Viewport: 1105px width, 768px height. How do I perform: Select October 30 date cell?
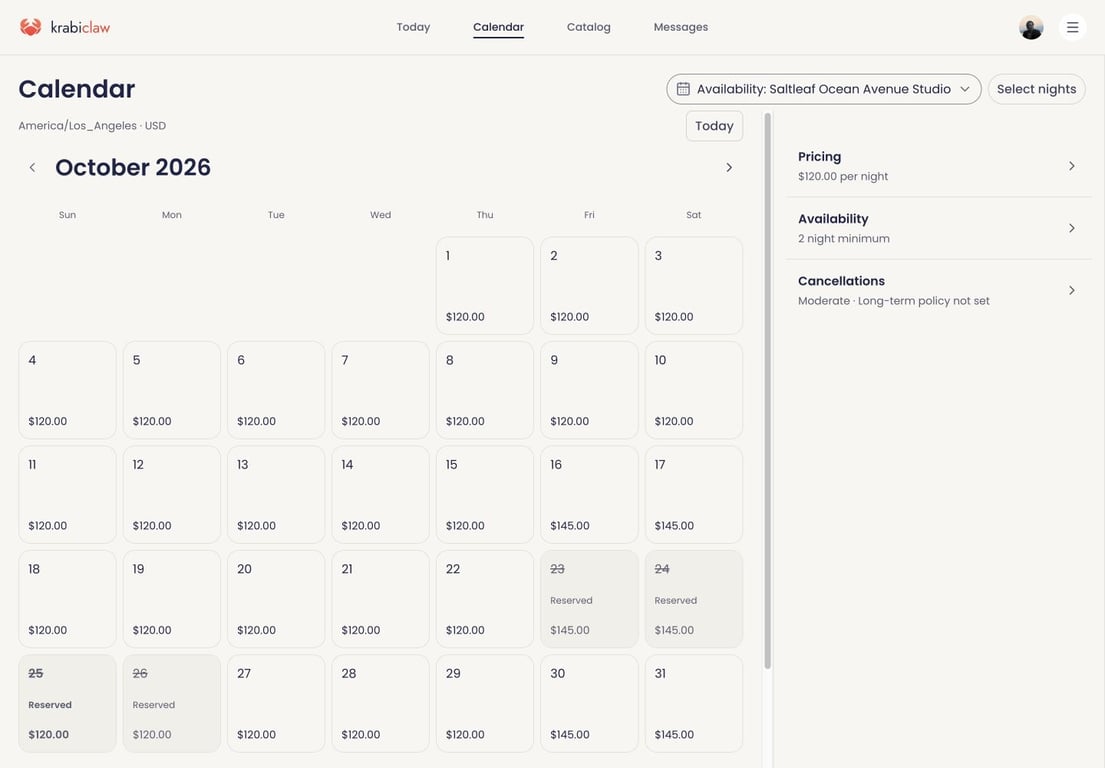click(x=589, y=703)
